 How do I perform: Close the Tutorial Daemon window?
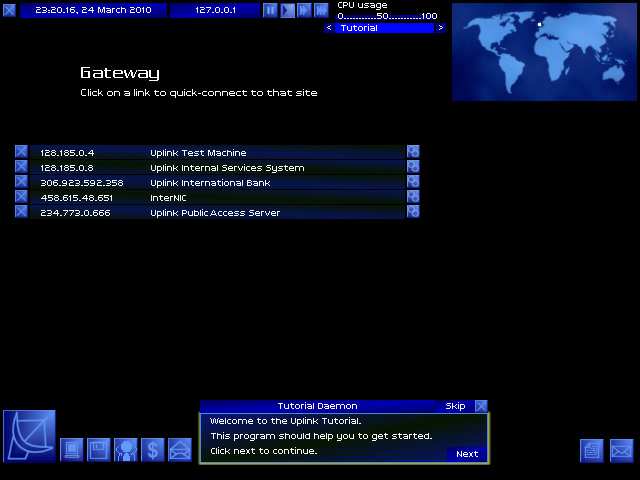pyautogui.click(x=482, y=406)
